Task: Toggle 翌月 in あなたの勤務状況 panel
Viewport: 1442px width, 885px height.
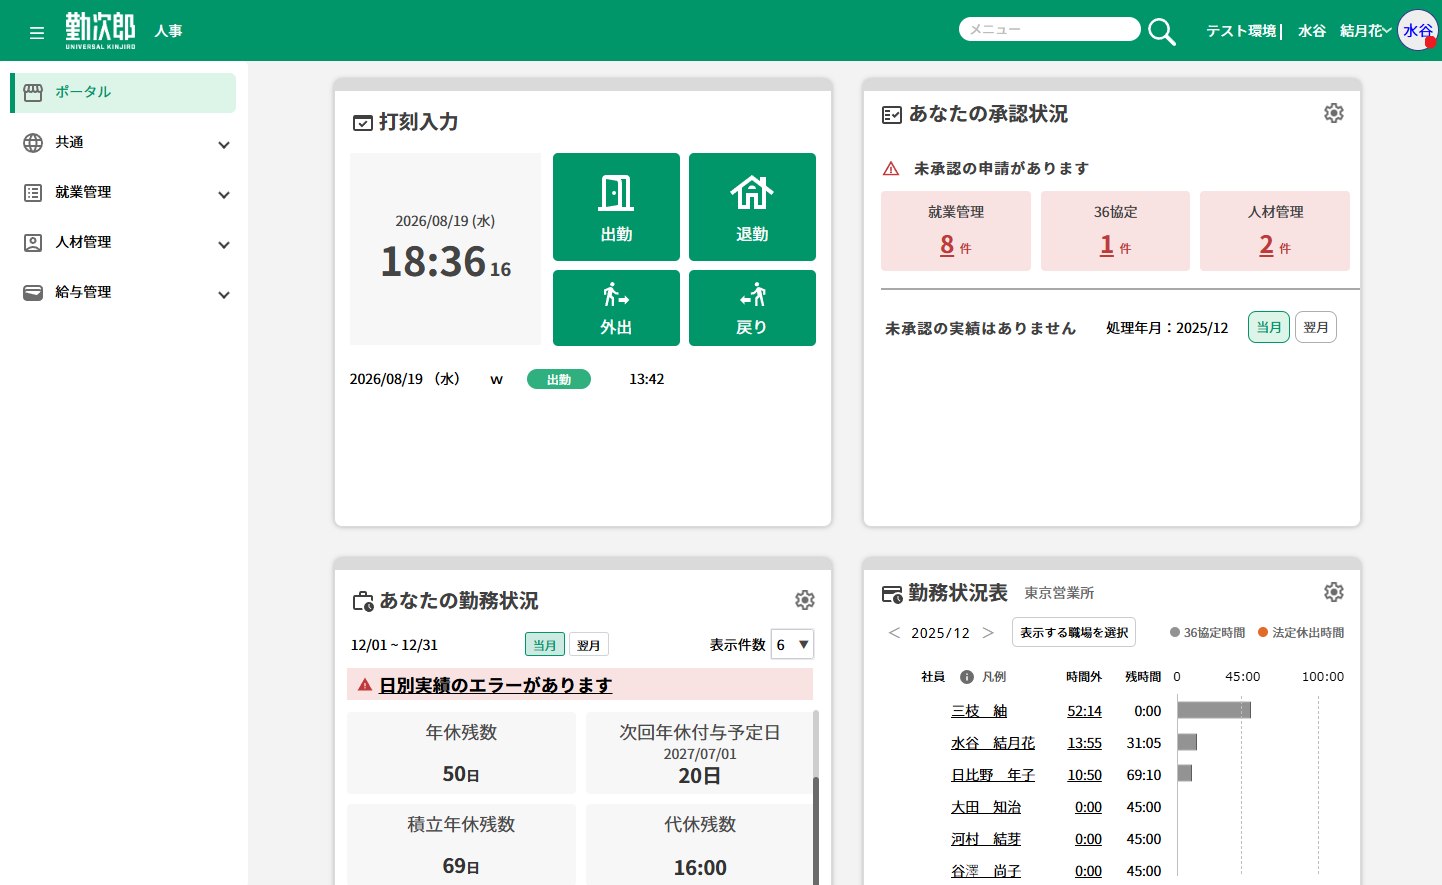Action: pos(589,645)
